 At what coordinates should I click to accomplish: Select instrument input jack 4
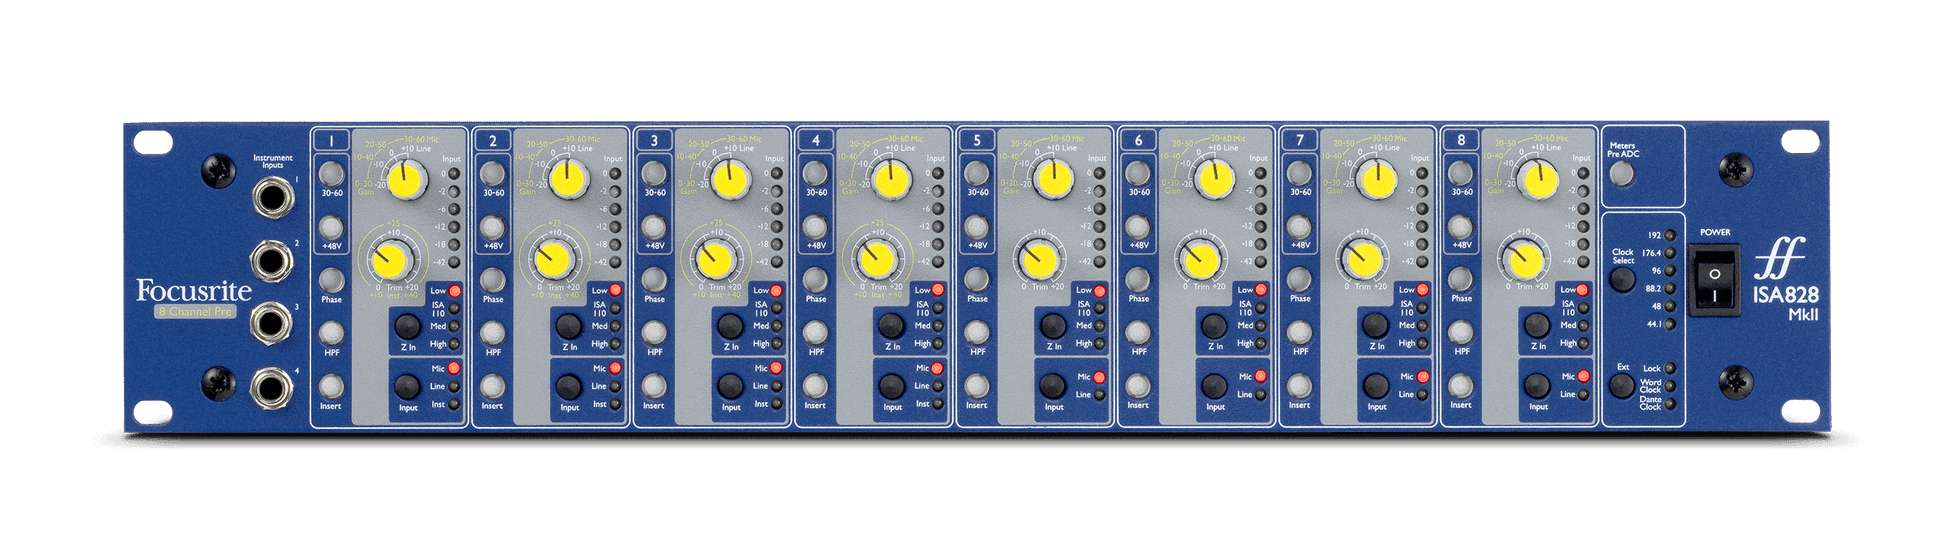pyautogui.click(x=271, y=388)
